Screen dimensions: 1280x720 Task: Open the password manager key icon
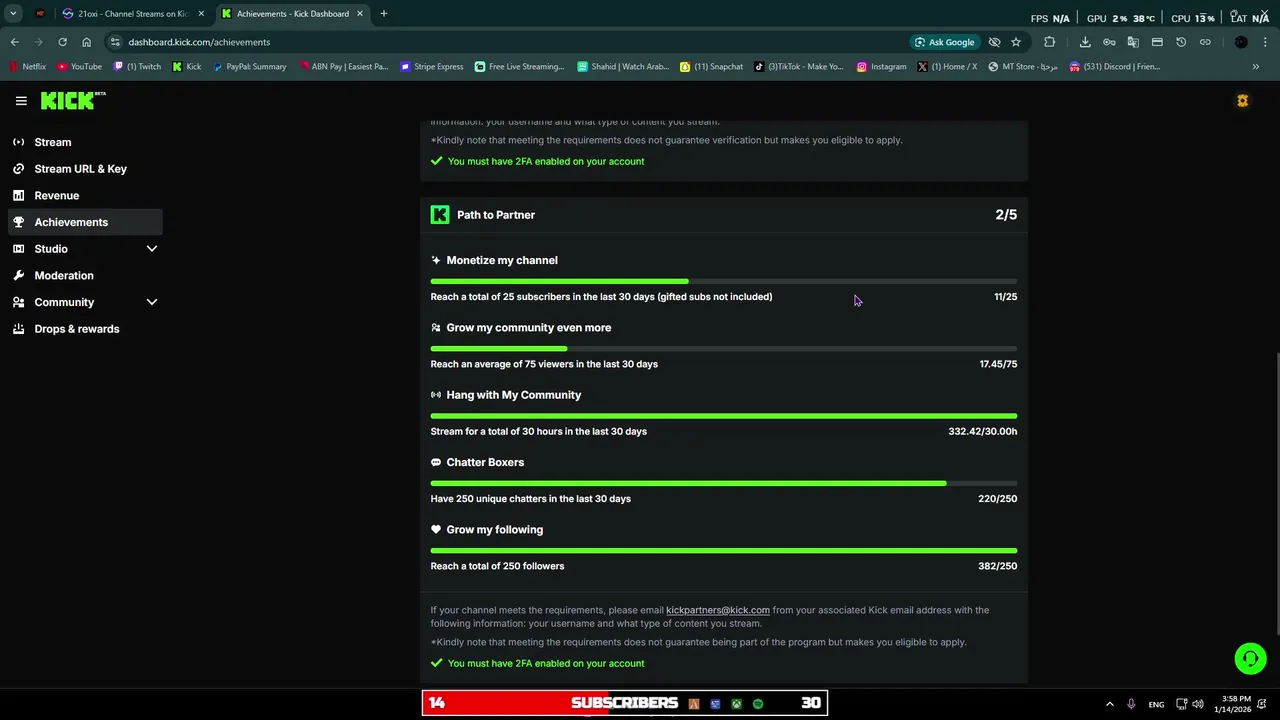pos(1109,42)
